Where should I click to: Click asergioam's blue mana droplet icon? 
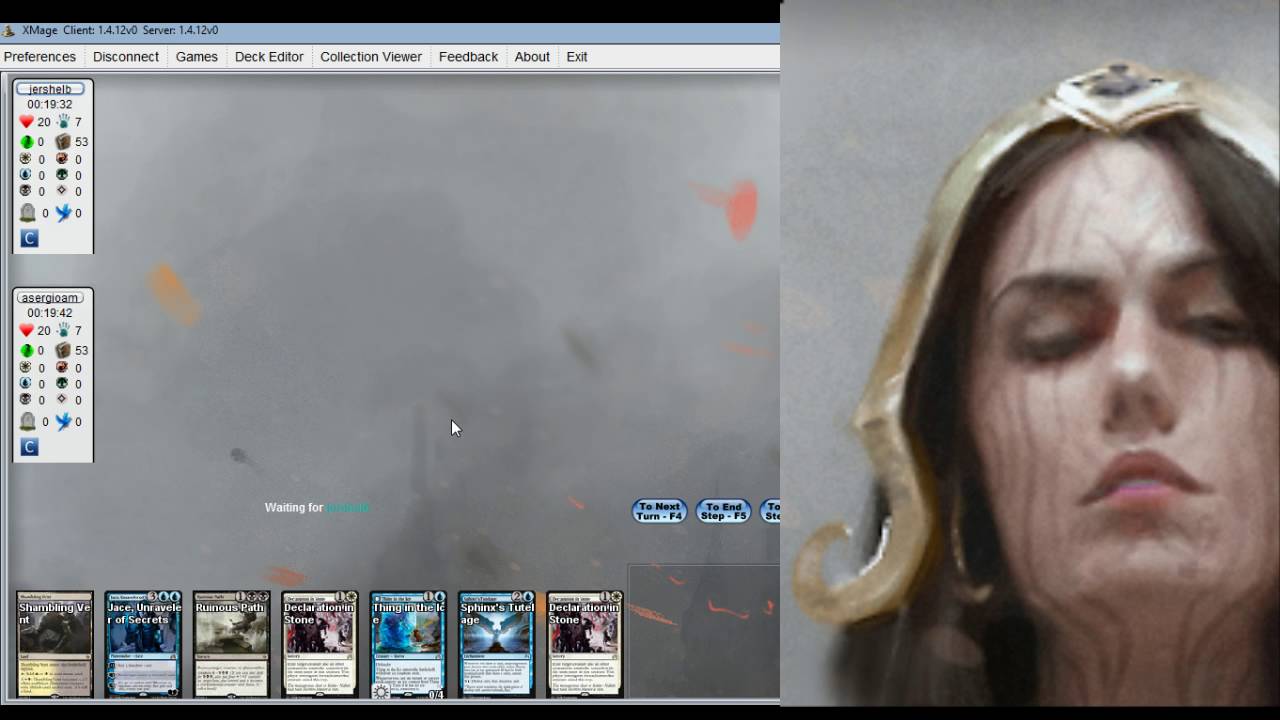pyautogui.click(x=26, y=384)
